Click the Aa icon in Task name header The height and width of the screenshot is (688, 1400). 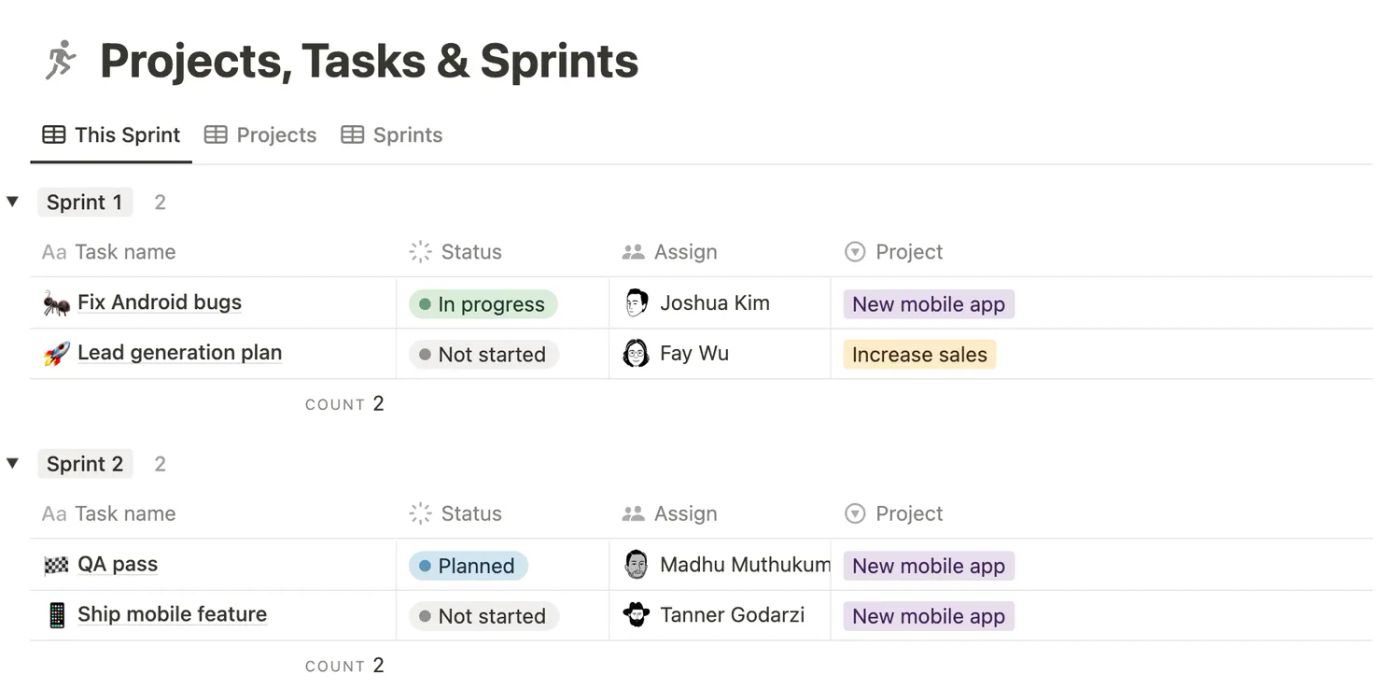tap(54, 251)
